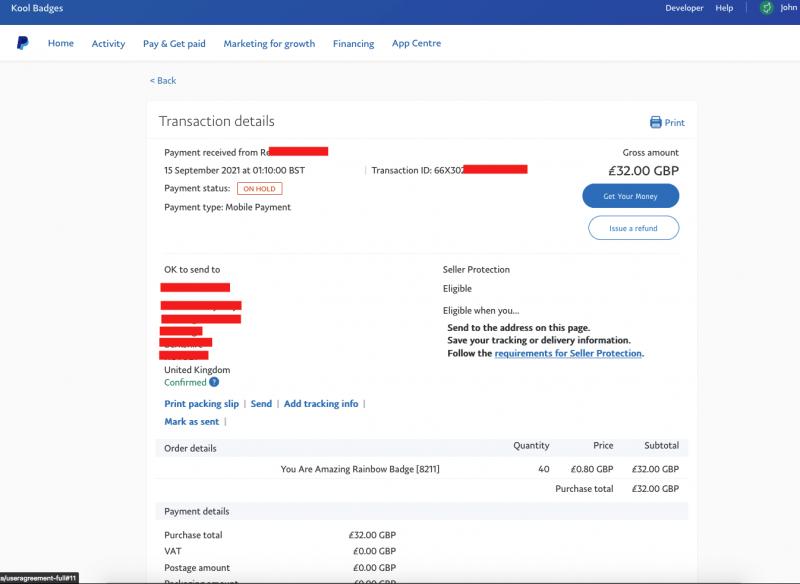This screenshot has height=584, width=800.
Task: Open the Home tab
Action: (61, 43)
